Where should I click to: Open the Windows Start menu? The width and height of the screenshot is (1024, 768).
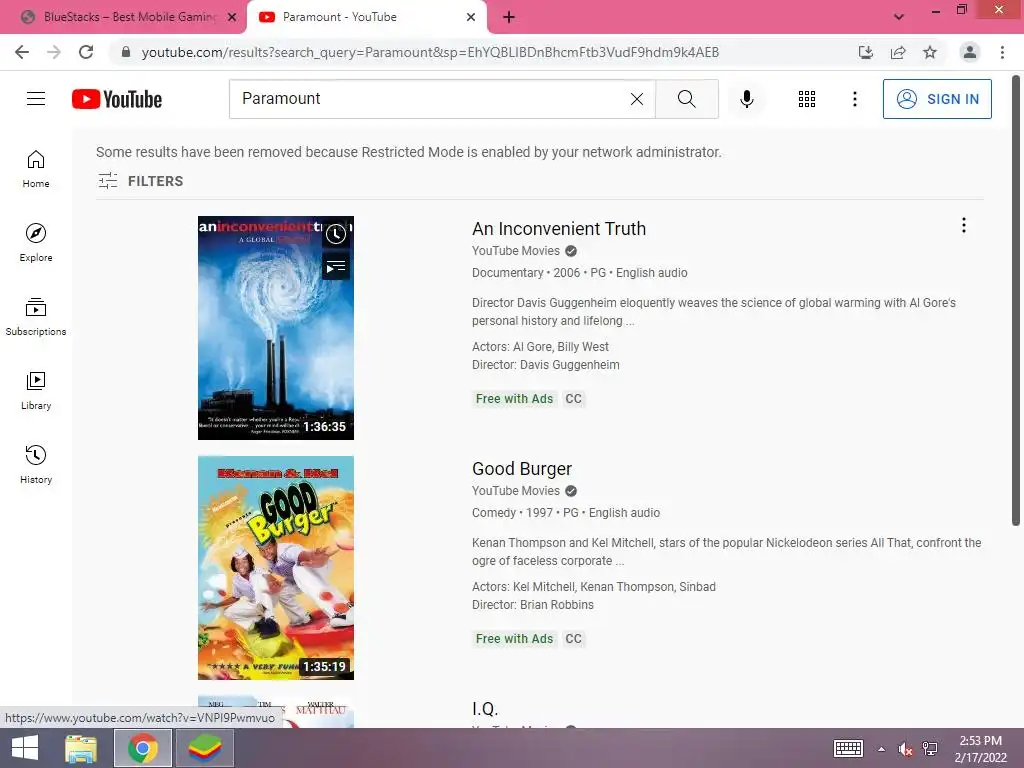[25, 748]
